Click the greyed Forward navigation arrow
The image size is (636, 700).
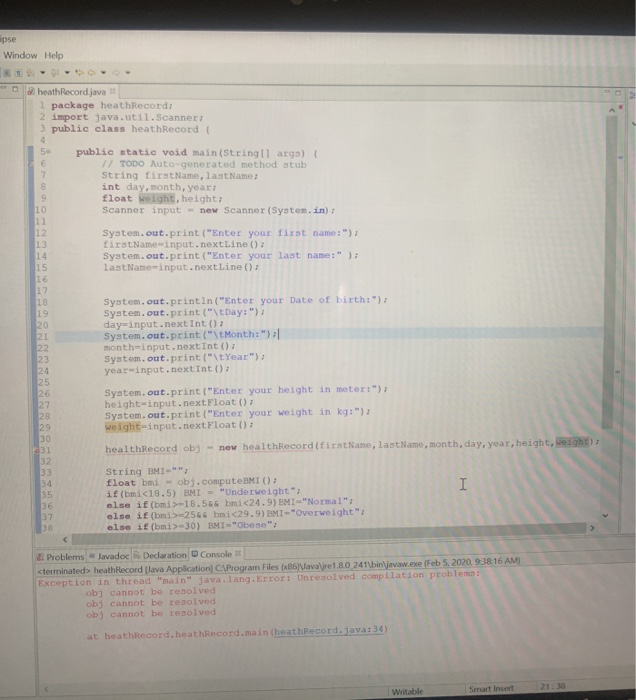116,73
